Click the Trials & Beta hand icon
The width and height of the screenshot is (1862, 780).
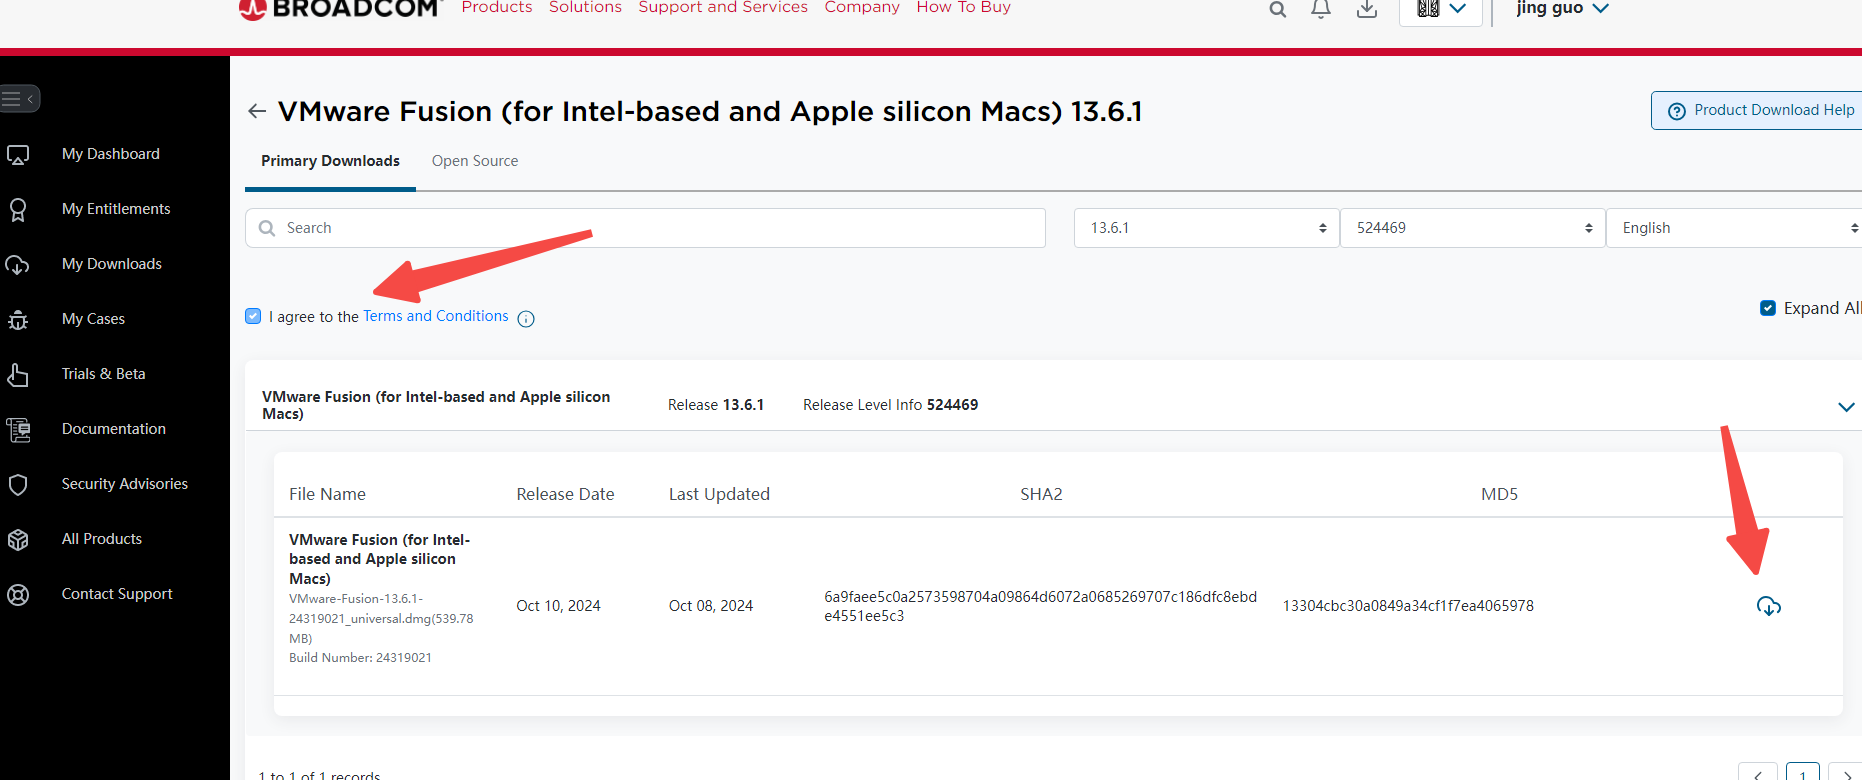coord(18,375)
